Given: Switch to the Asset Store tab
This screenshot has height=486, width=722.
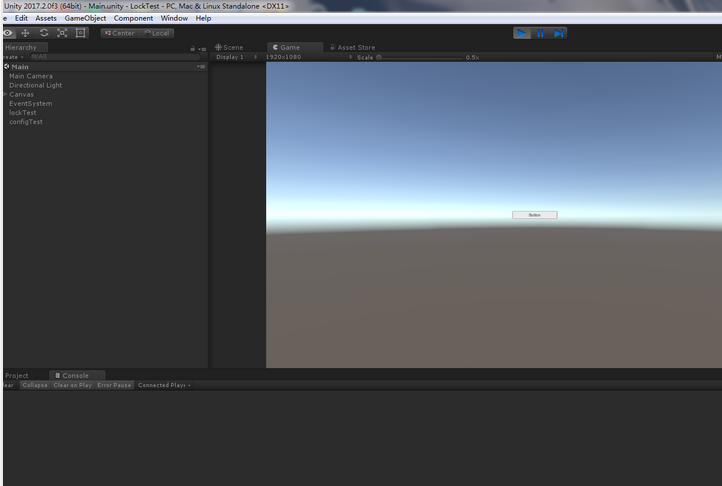Looking at the screenshot, I should click(353, 47).
